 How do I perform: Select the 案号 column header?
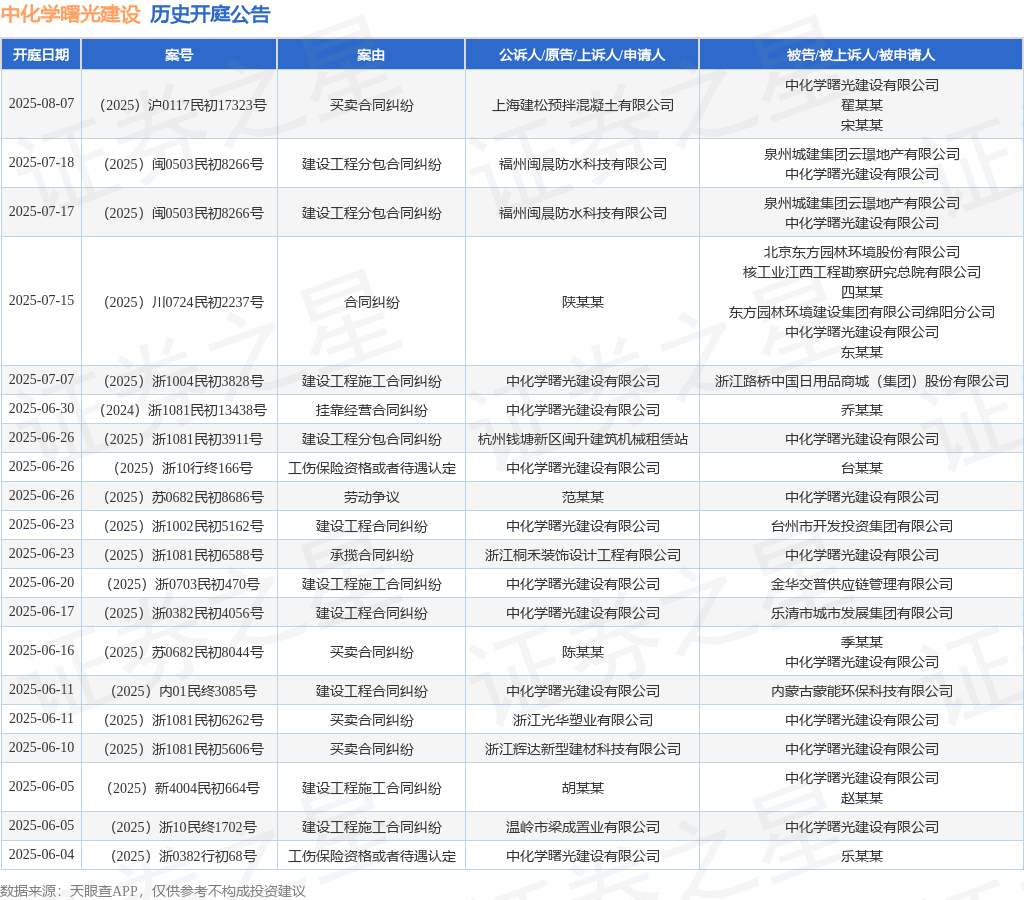coord(179,55)
